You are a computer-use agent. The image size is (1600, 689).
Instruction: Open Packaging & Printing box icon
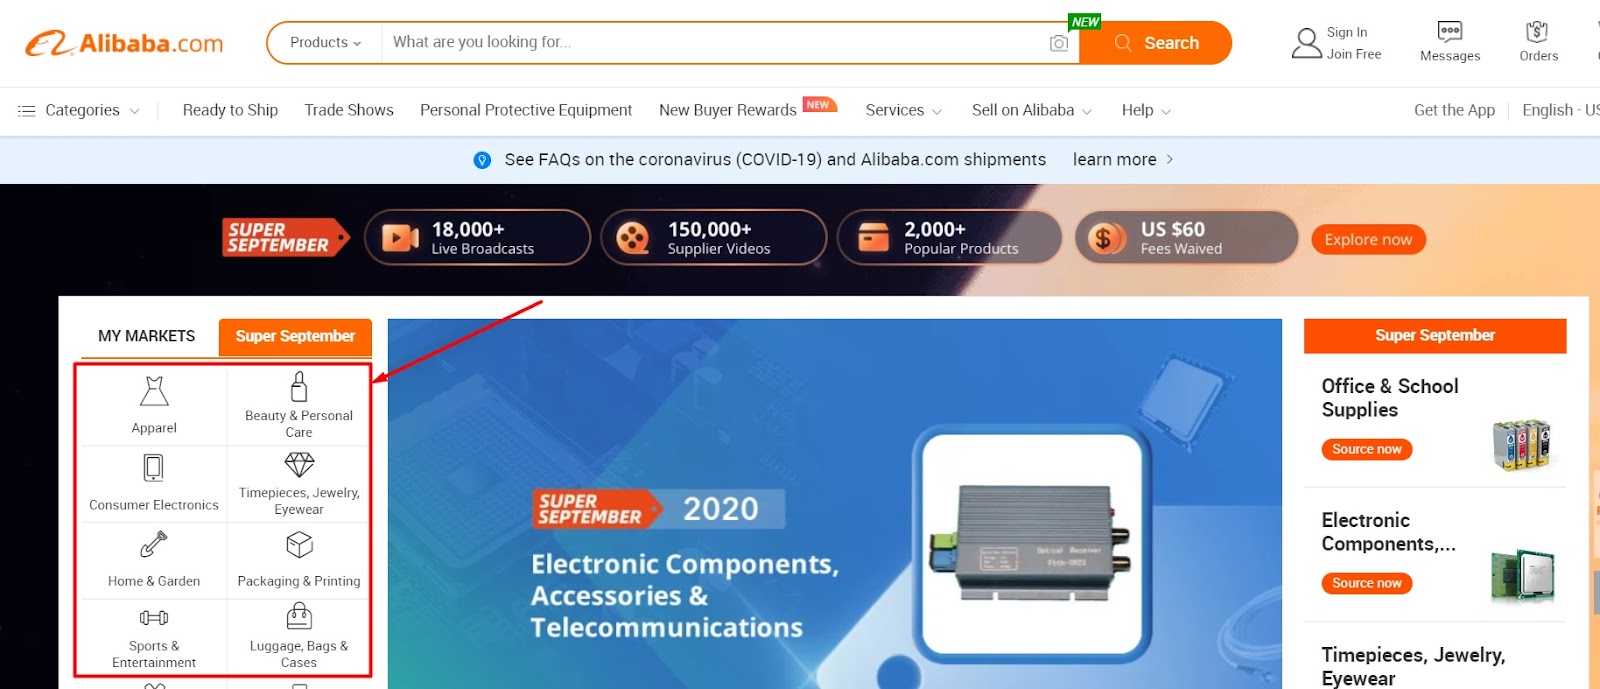point(299,545)
